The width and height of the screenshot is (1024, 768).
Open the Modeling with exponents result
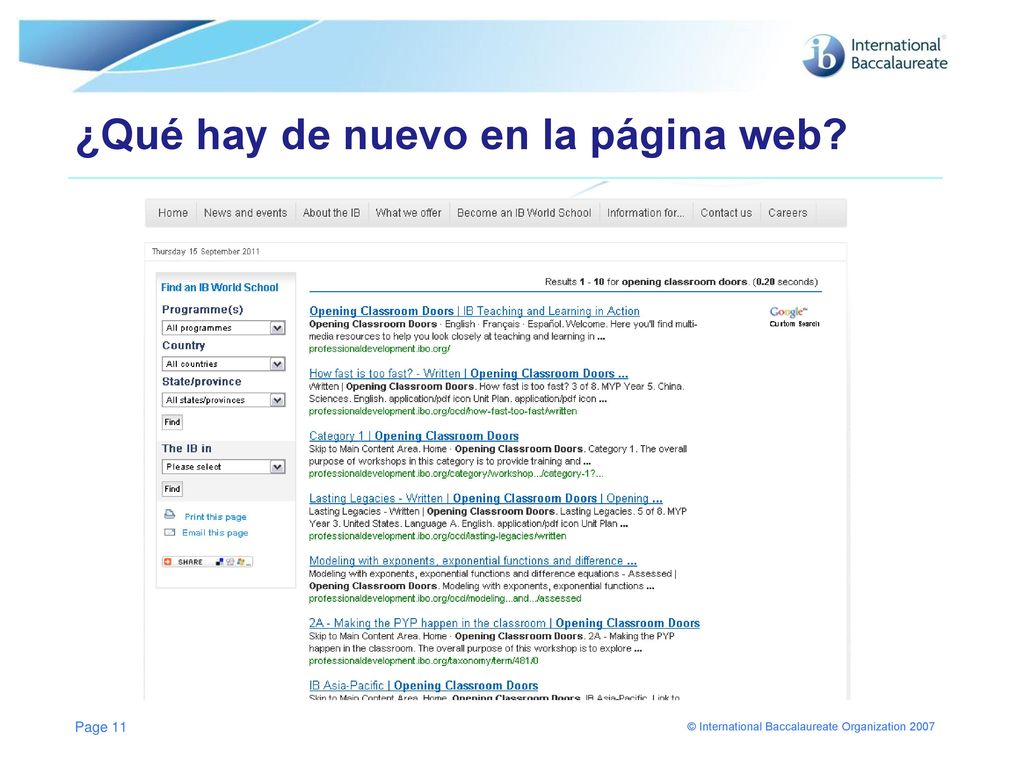(x=473, y=561)
